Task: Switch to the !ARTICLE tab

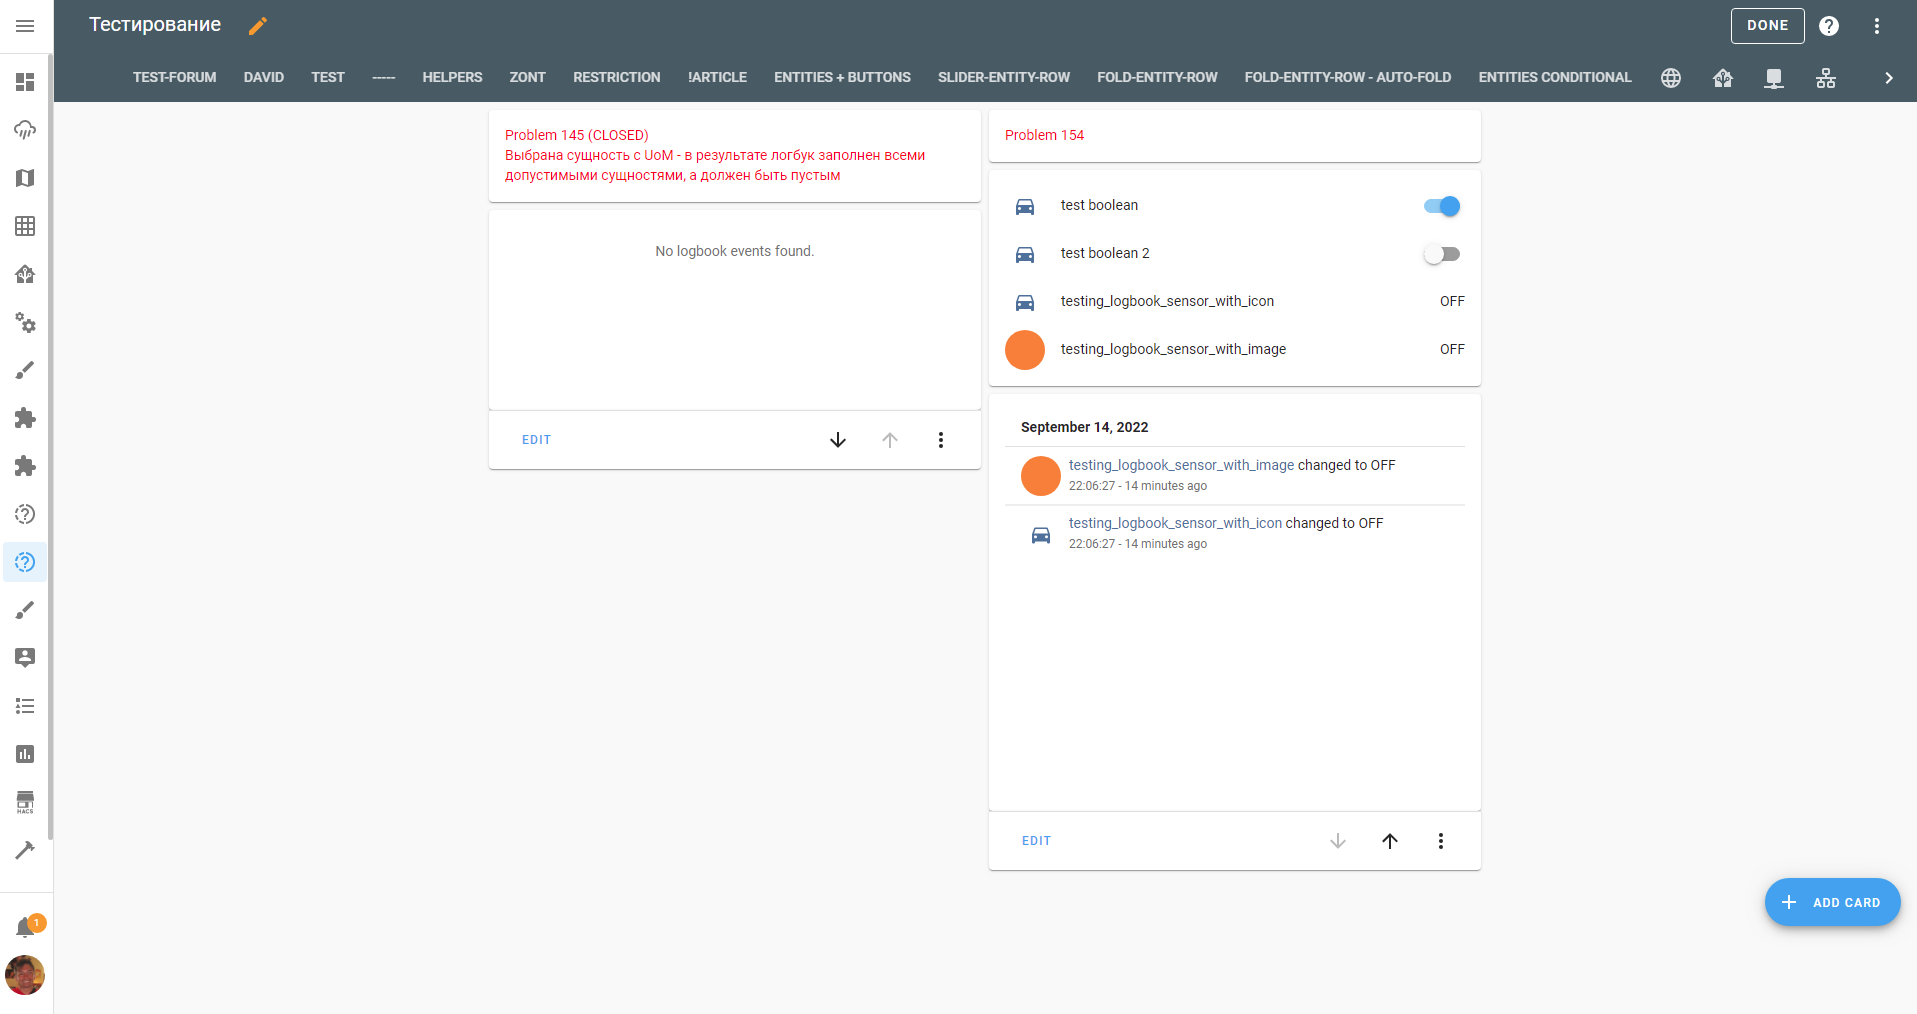Action: pyautogui.click(x=717, y=78)
